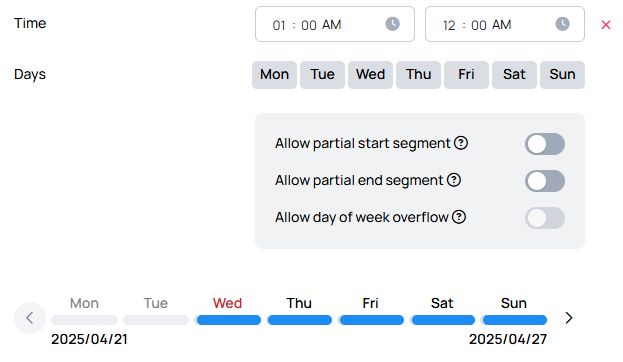
Task: Select the Wed day button
Action: (370, 75)
